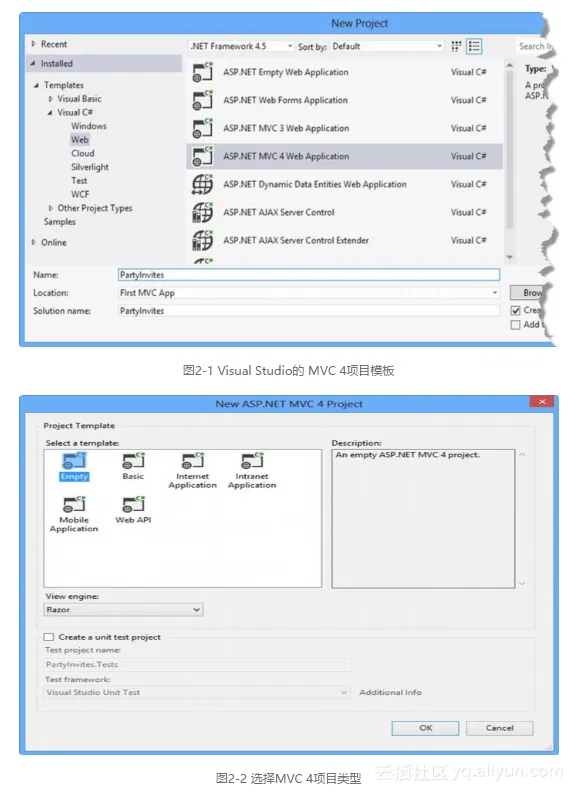
Task: Open the Location dropdown arrow
Action: click(x=495, y=293)
